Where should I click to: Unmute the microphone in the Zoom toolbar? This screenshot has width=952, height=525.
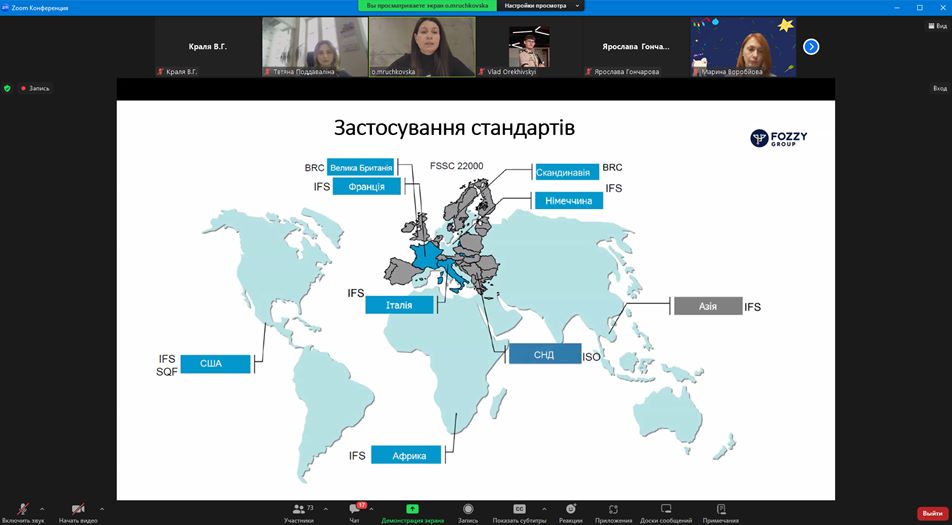tap(23, 509)
